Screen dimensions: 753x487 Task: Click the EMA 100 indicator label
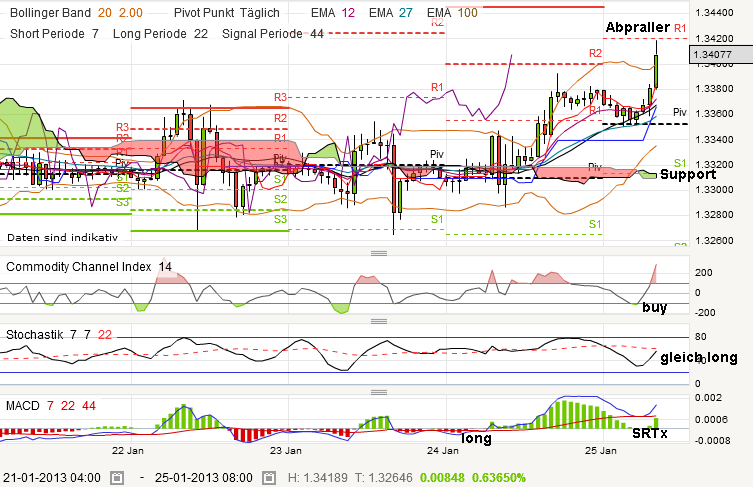[452, 12]
